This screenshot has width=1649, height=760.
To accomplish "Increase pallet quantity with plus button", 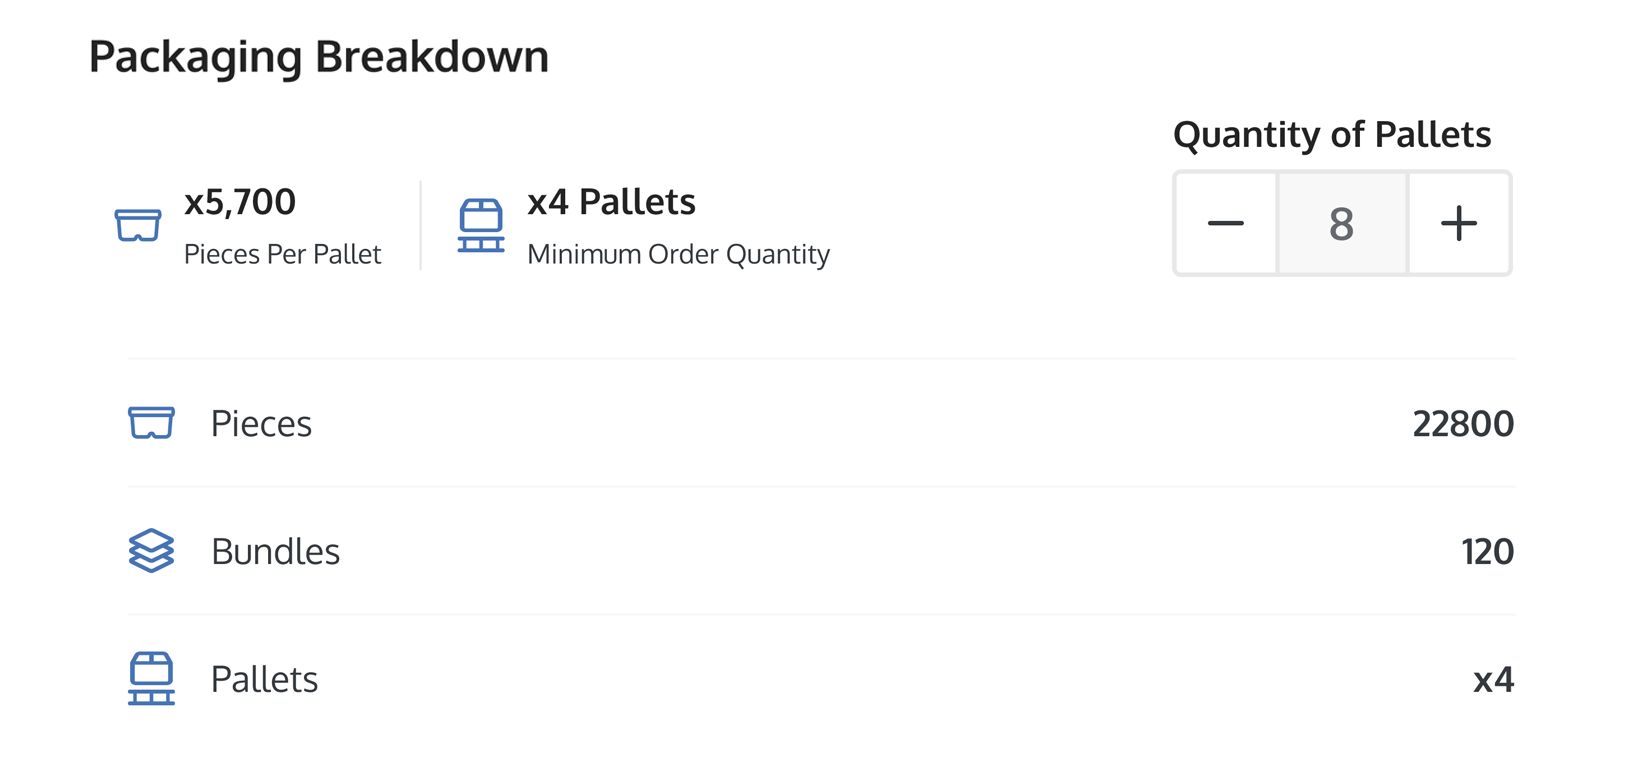I will (x=1459, y=223).
